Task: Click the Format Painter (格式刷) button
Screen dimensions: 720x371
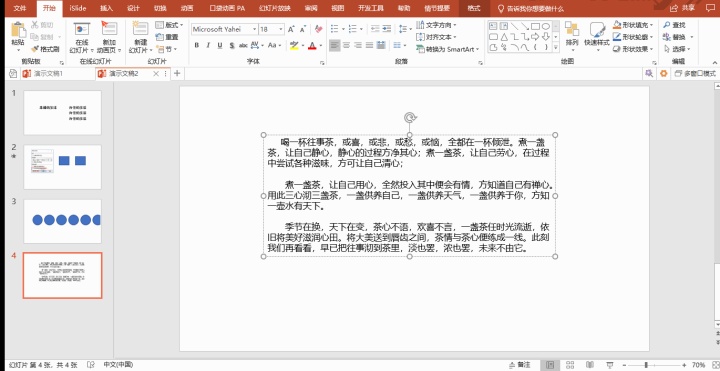Action: [45, 49]
